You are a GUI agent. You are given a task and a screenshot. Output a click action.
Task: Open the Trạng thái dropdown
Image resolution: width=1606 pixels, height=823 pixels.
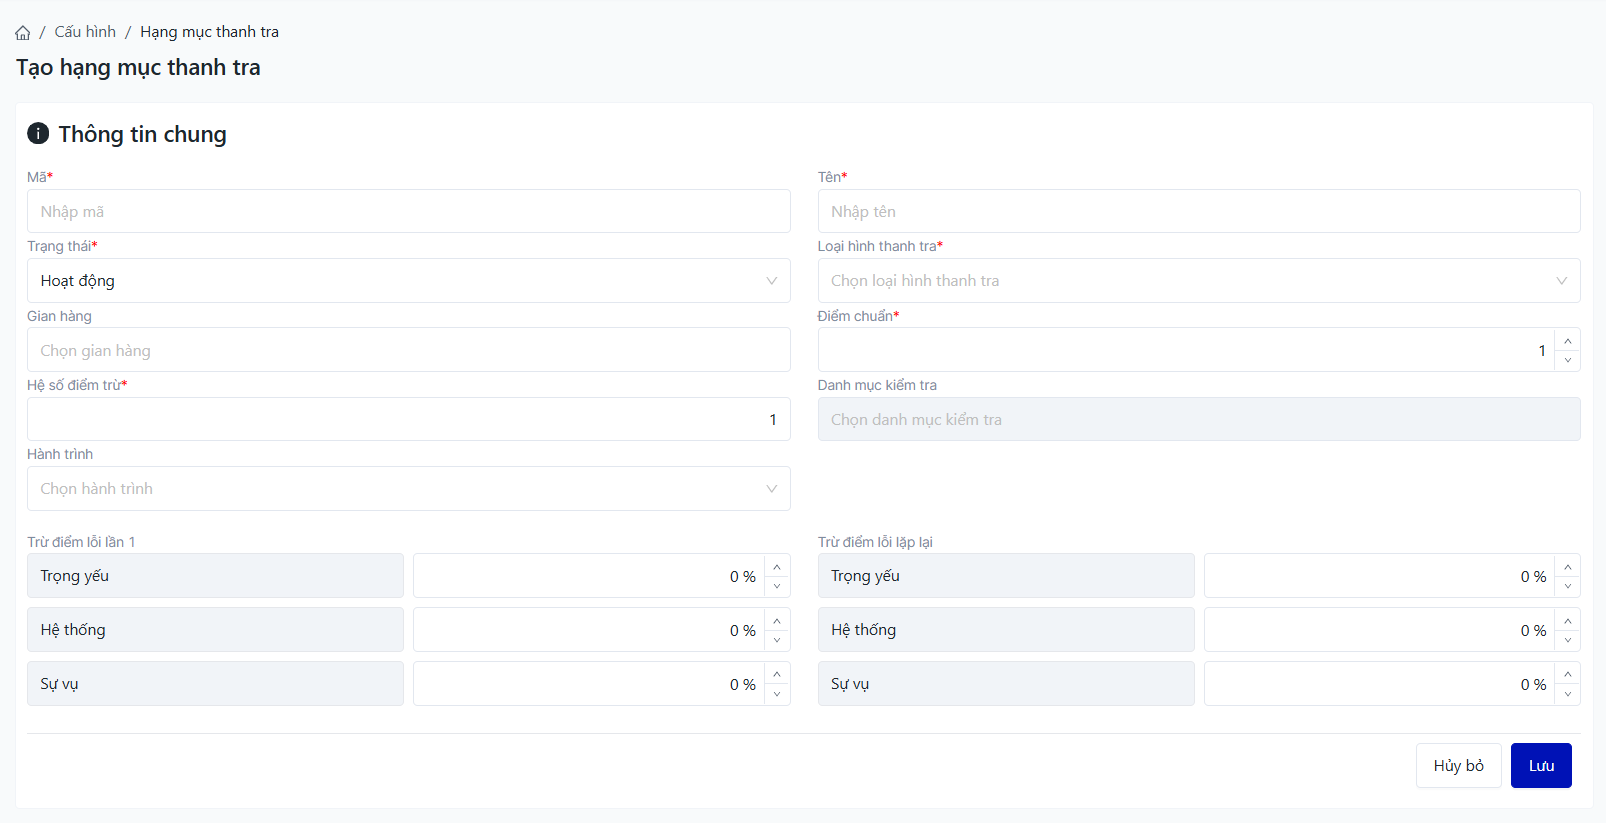pos(408,281)
